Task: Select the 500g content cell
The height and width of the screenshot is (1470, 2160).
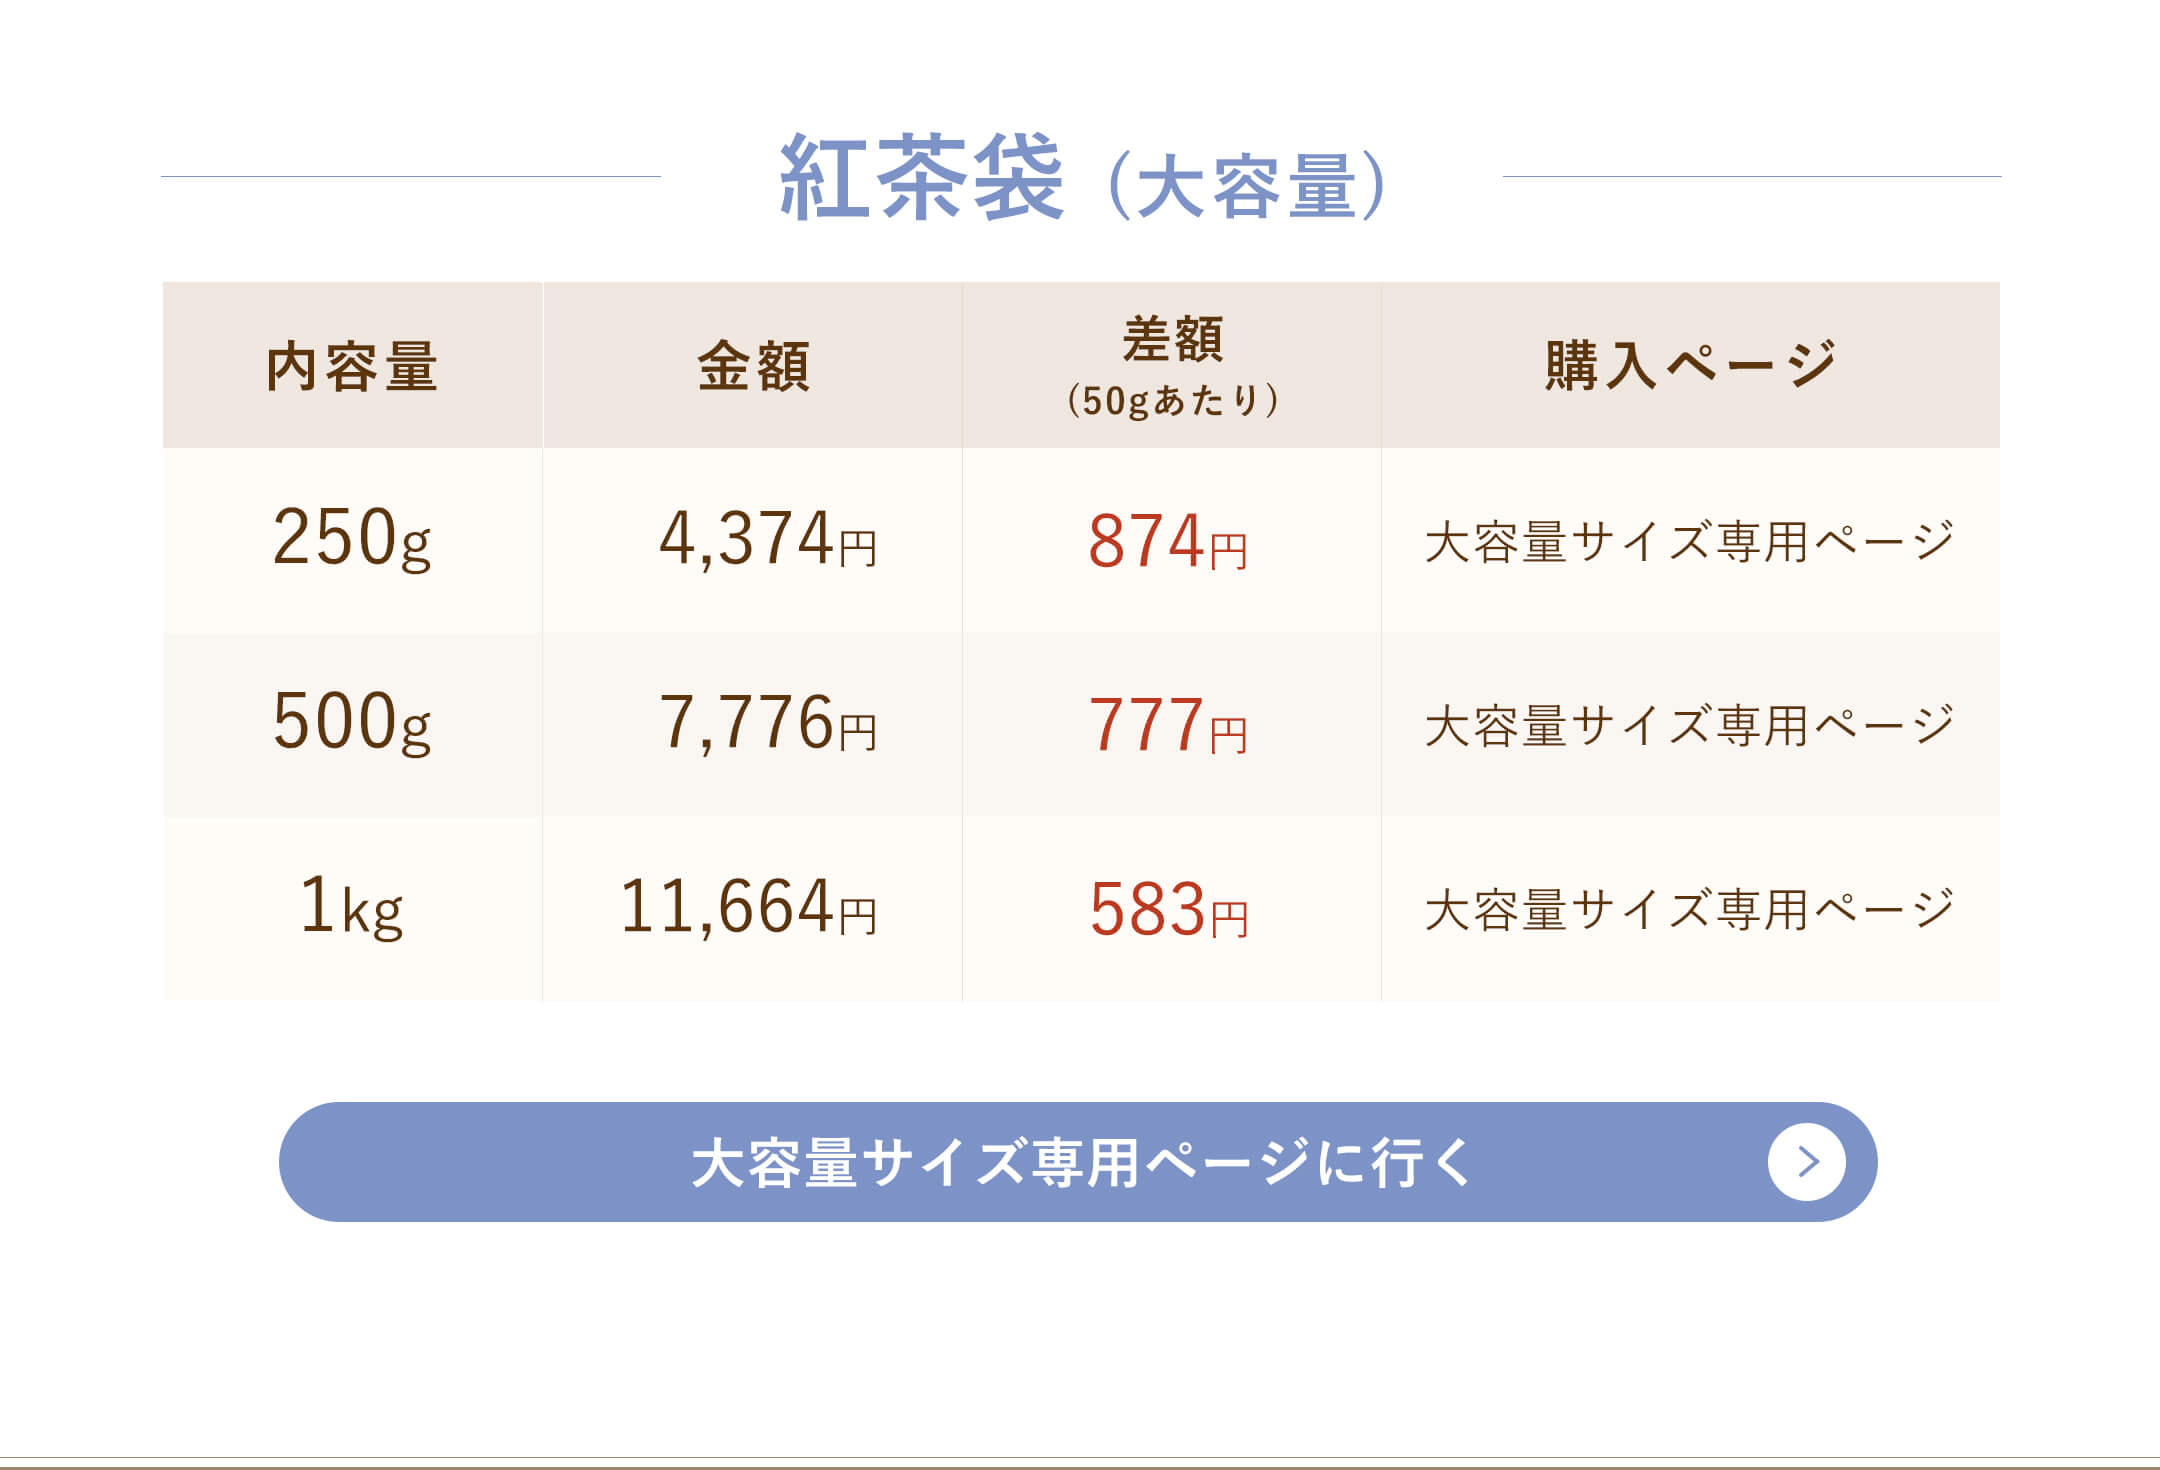Action: coord(352,724)
